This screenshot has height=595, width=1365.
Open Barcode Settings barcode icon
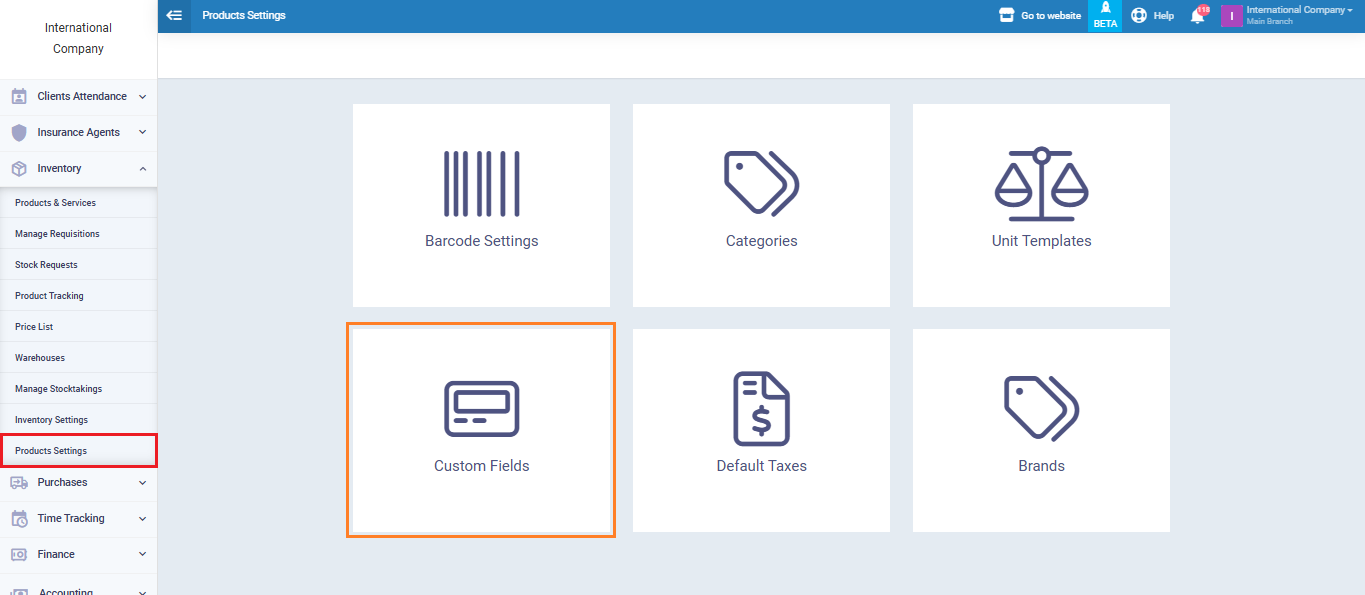[x=481, y=184]
